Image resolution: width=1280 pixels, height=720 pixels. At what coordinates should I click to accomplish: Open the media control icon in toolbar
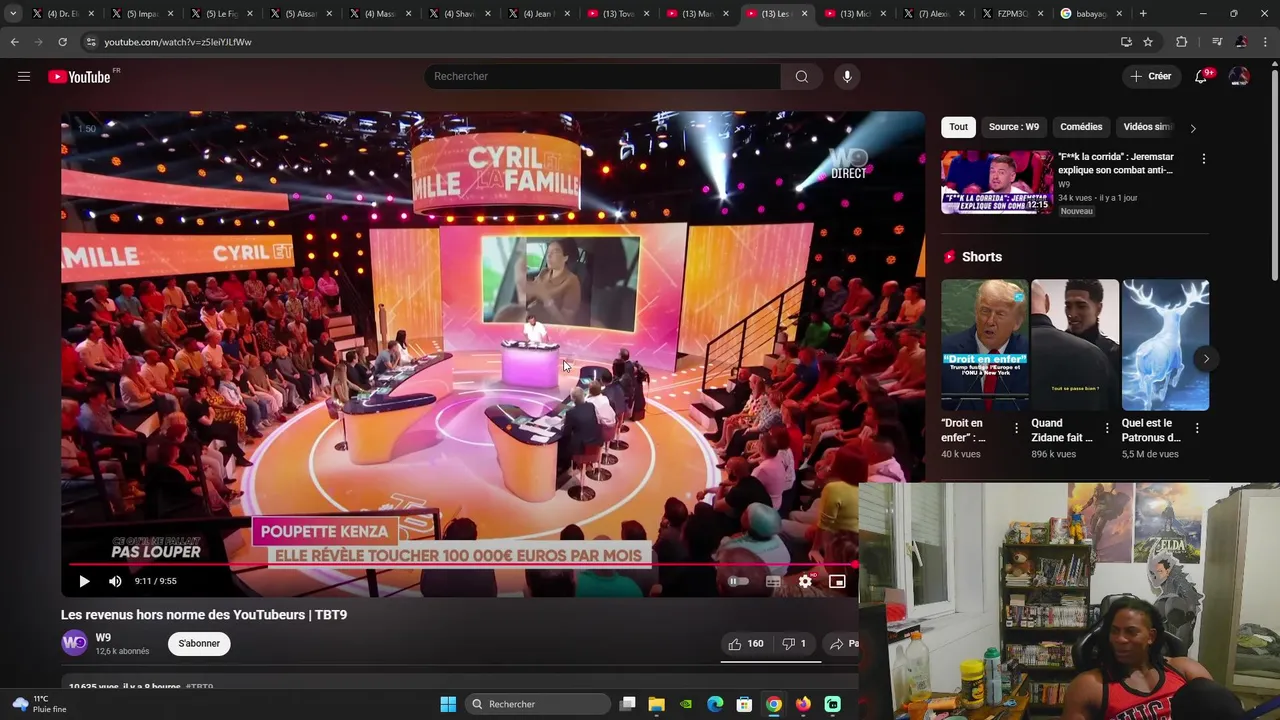click(1217, 42)
